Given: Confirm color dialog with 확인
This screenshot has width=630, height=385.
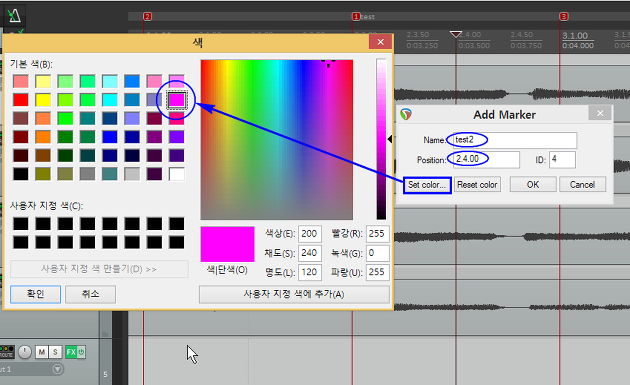Looking at the screenshot, I should 35,294.
